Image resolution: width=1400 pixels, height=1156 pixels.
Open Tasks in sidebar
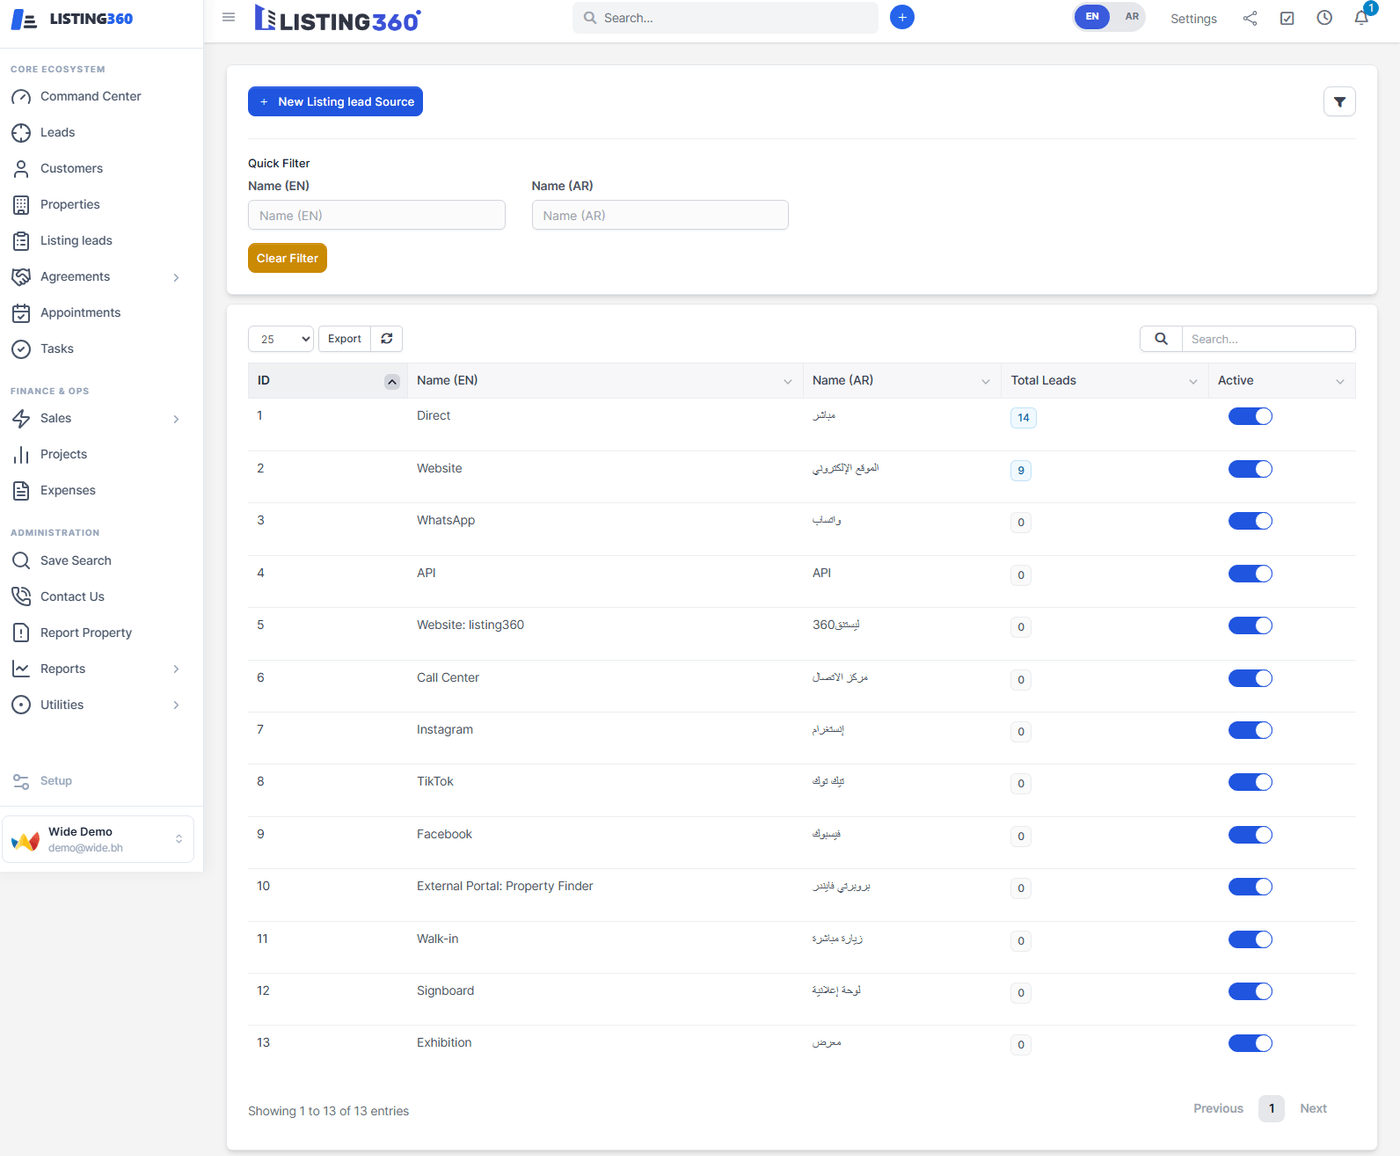57,348
